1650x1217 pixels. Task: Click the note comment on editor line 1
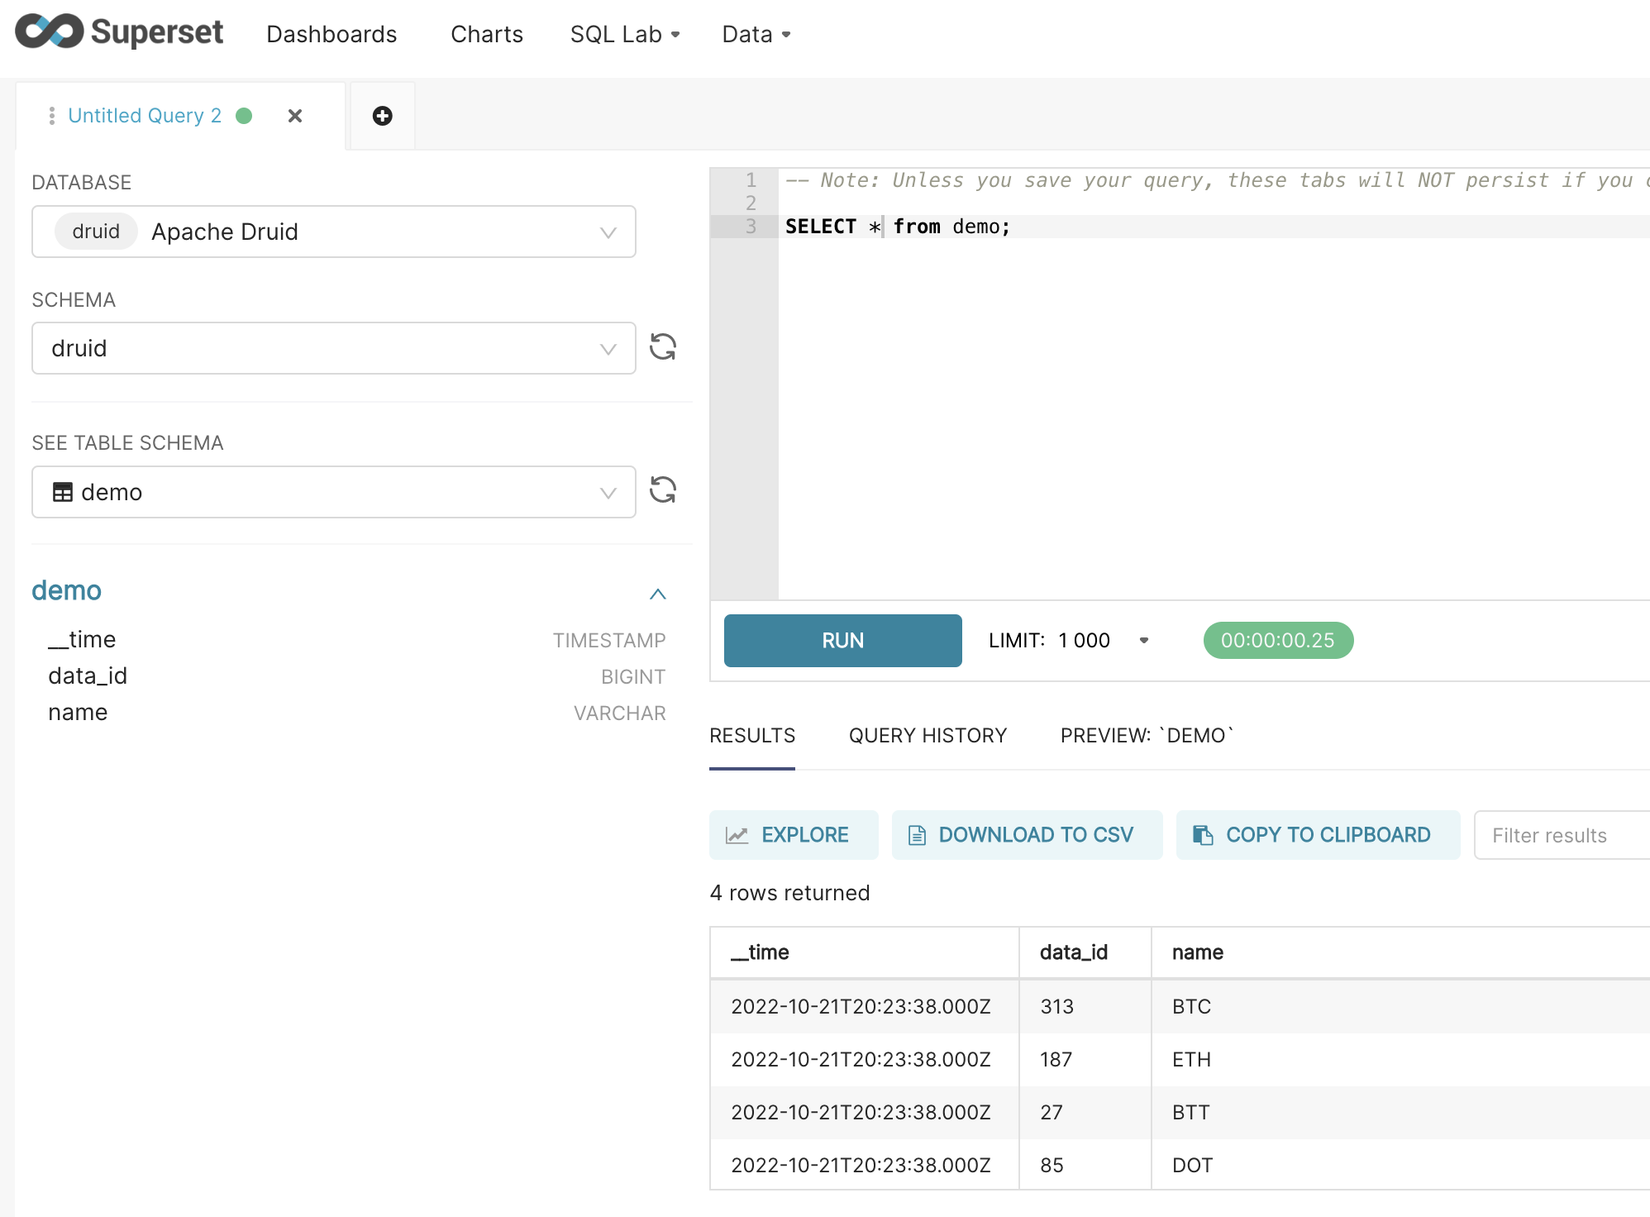[1217, 181]
